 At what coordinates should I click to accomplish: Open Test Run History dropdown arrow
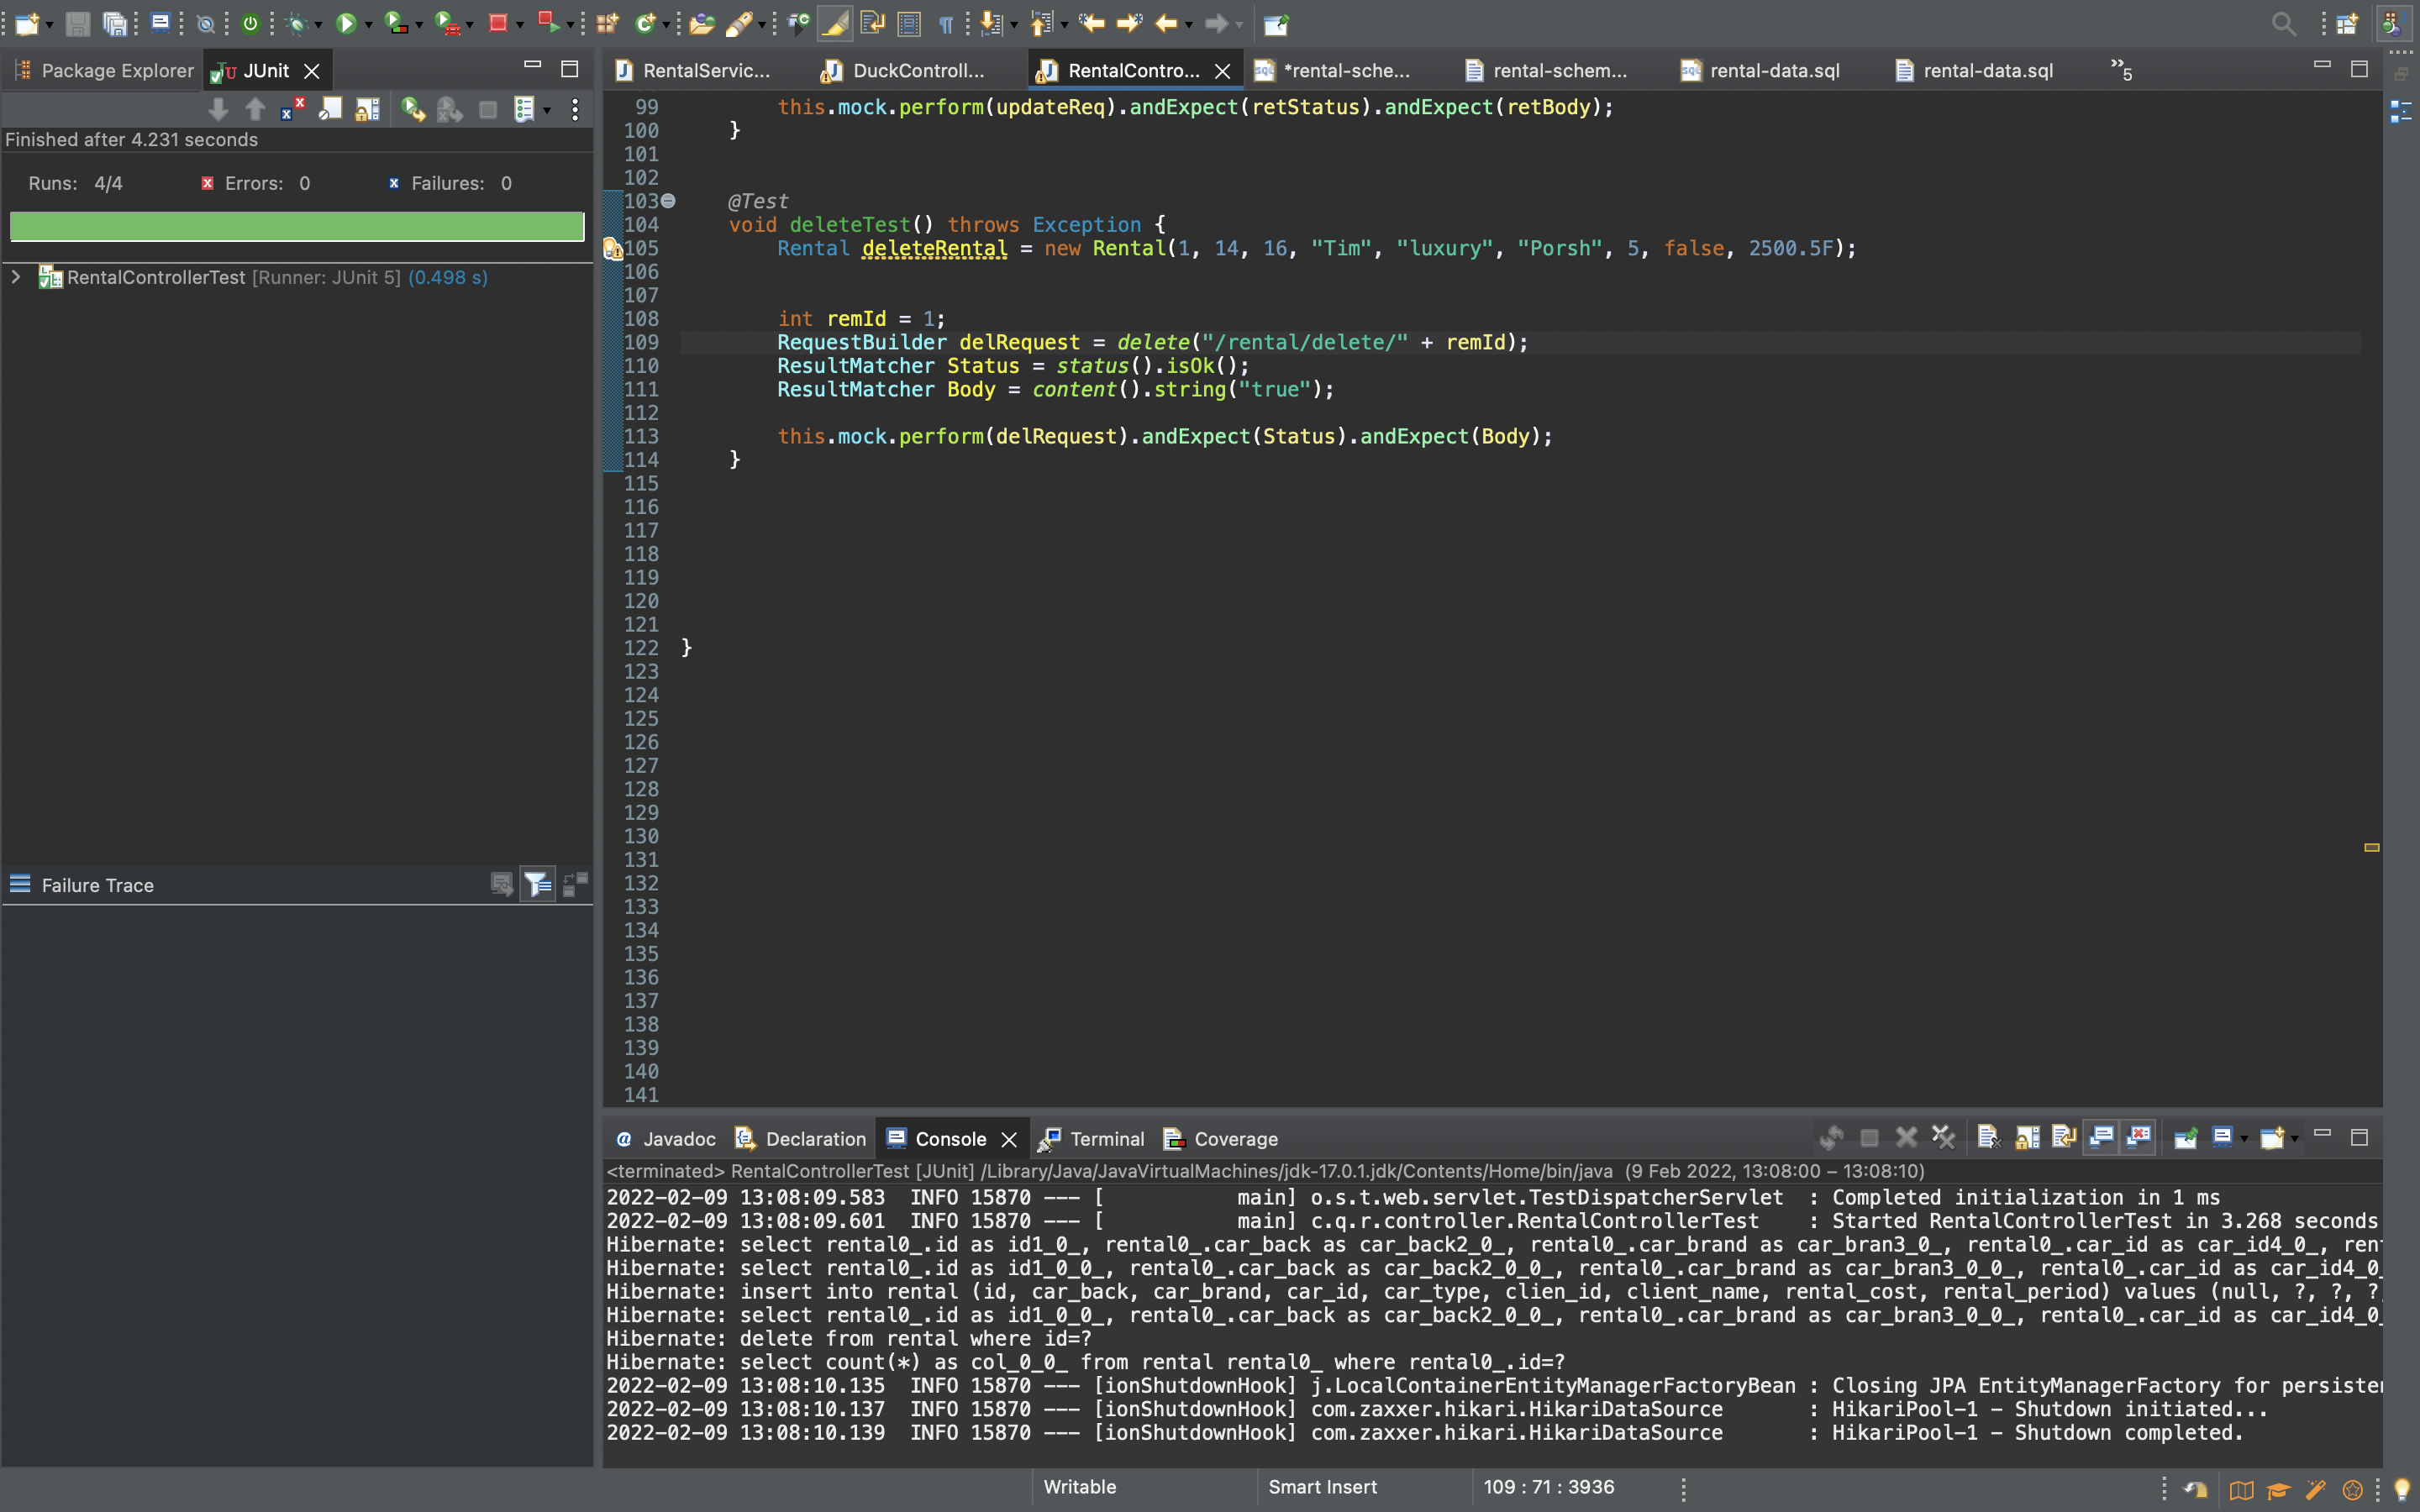[x=547, y=110]
